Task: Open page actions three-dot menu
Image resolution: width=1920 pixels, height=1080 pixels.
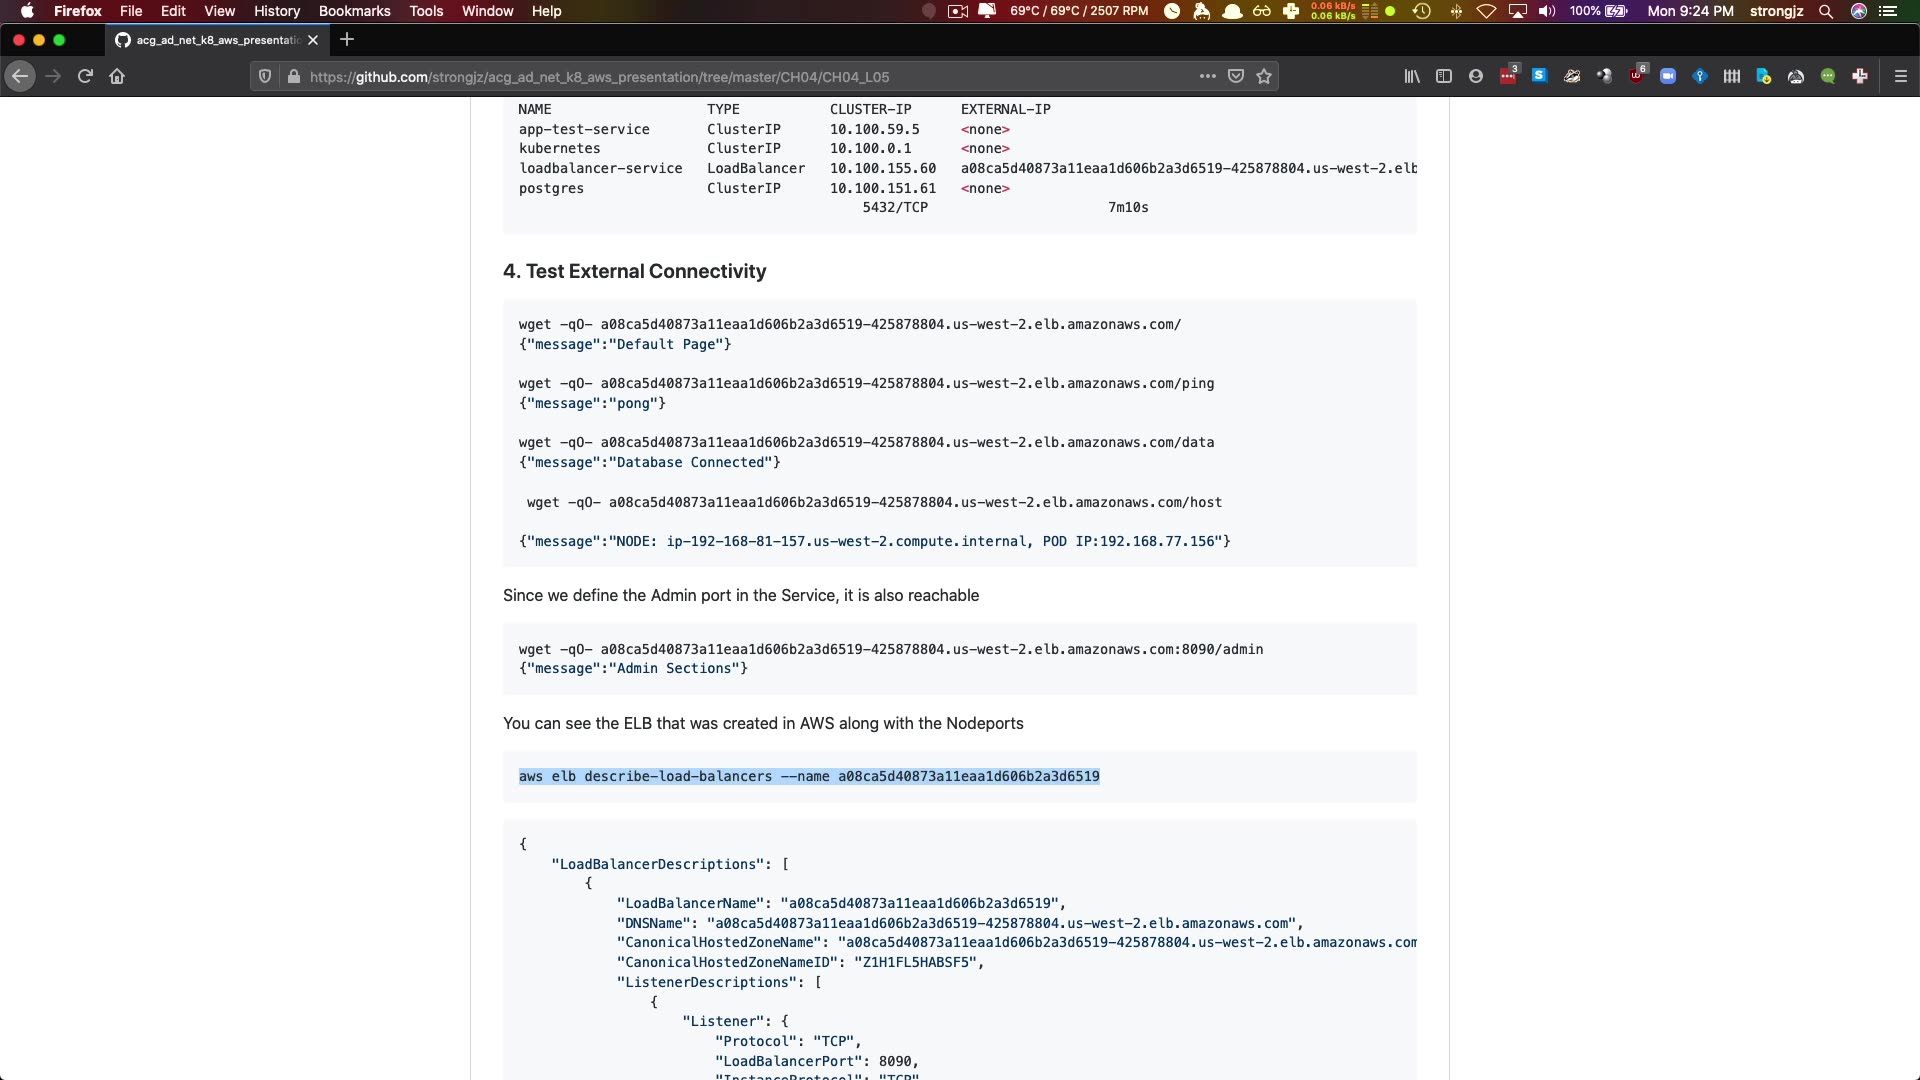Action: click(1208, 76)
